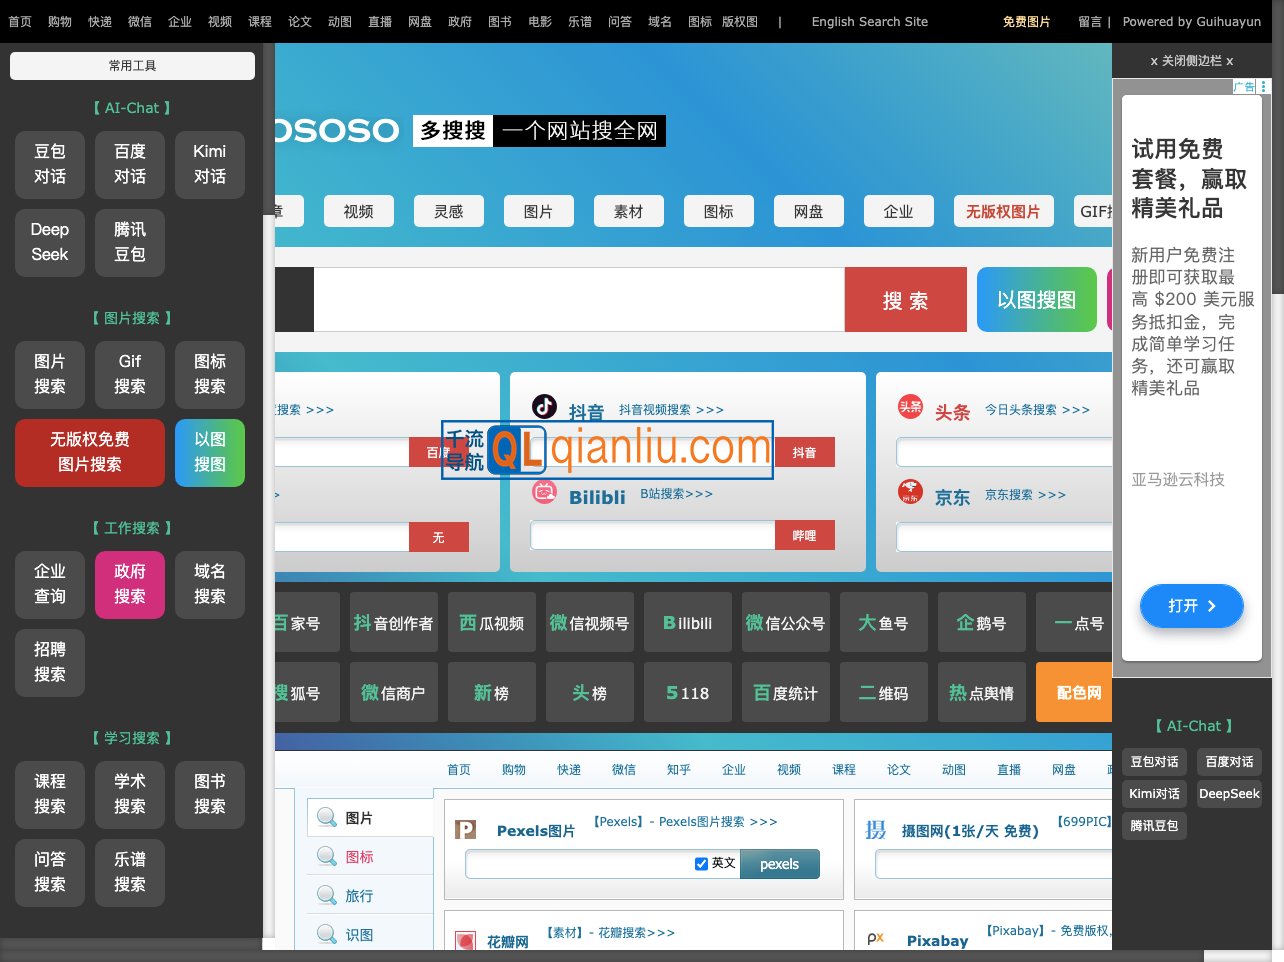Click the 以图搜图 gradient button
This screenshot has width=1284, height=962.
1036,299
